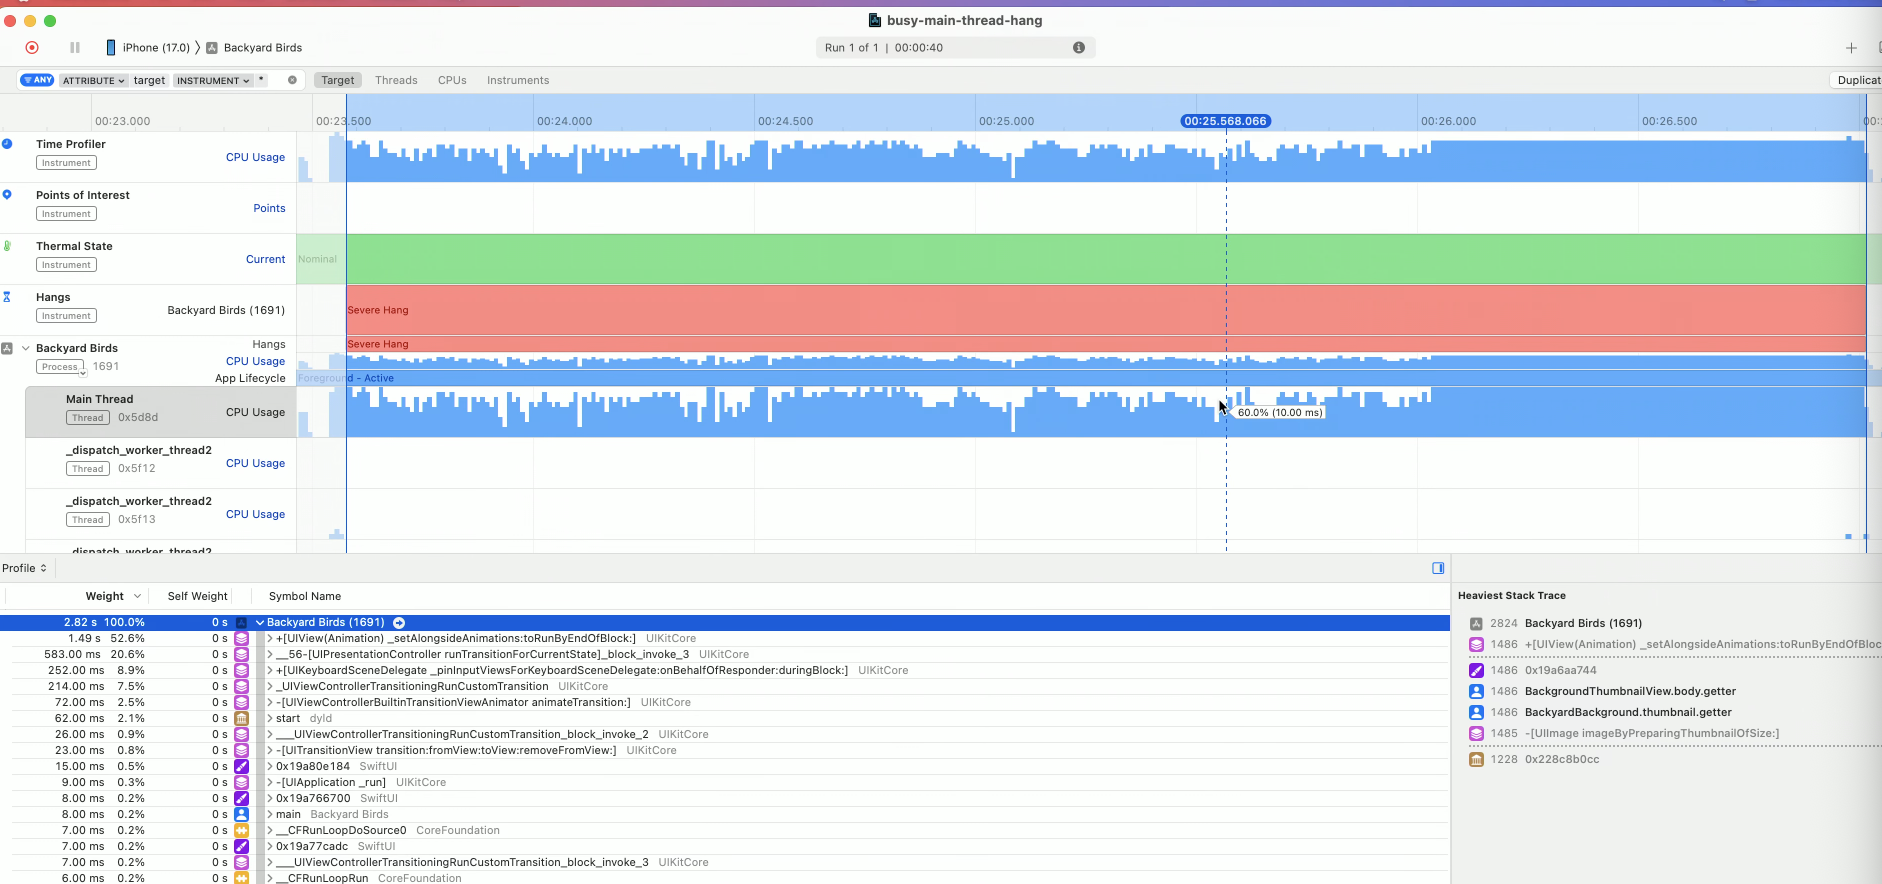Expand the main Backyard Birds row
The width and height of the screenshot is (1882, 884).
pyautogui.click(x=270, y=814)
